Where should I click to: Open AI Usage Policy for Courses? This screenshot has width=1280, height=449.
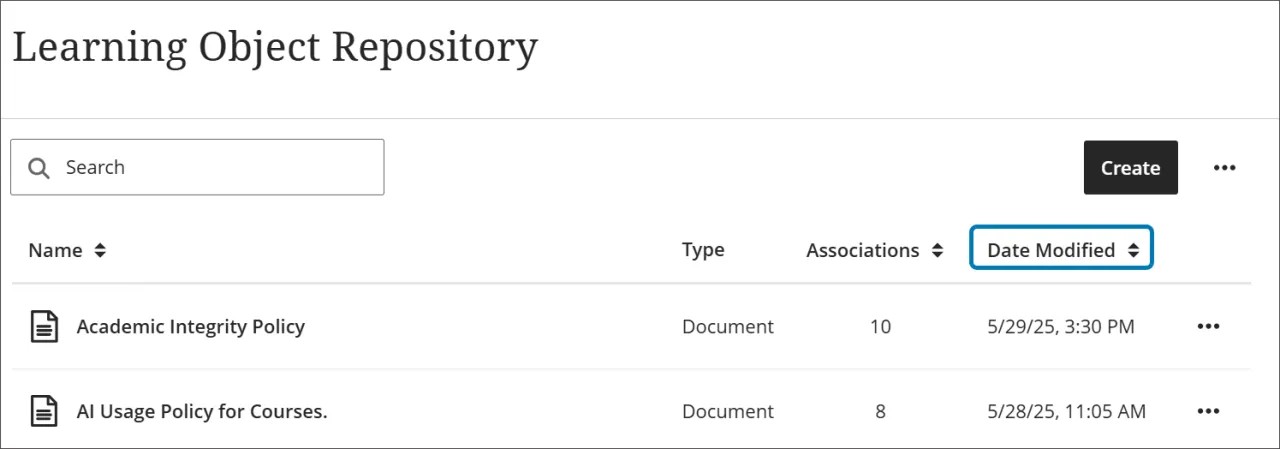(x=202, y=411)
